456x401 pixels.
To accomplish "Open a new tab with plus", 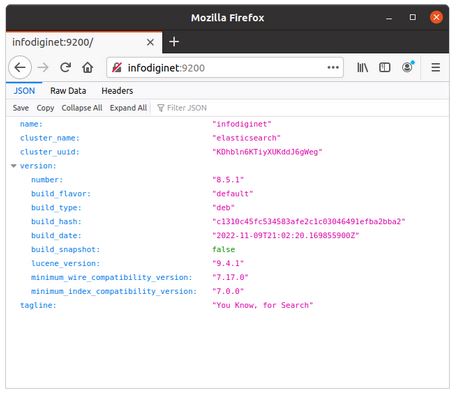I will [x=174, y=42].
